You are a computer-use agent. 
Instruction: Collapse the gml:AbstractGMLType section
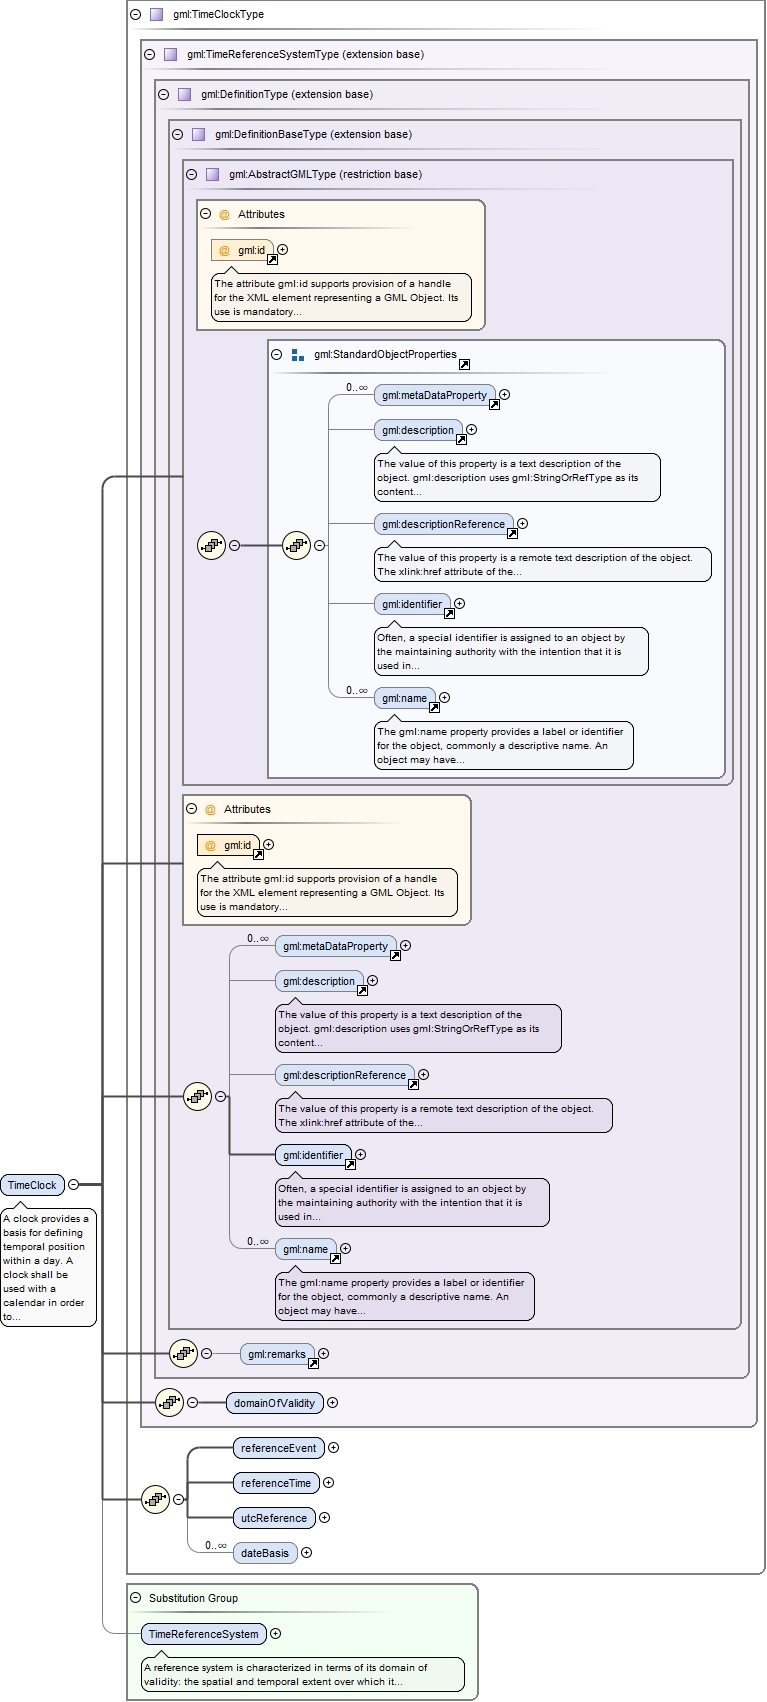click(x=192, y=174)
